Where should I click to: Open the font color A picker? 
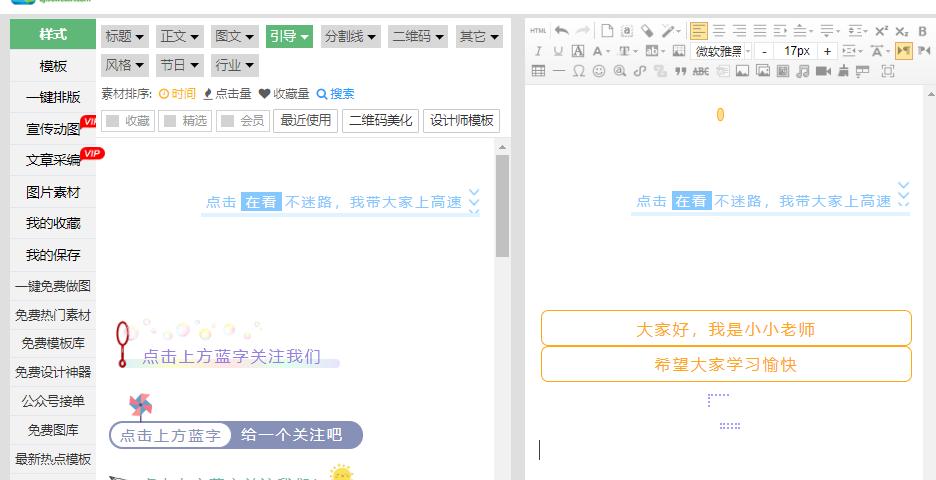point(599,51)
